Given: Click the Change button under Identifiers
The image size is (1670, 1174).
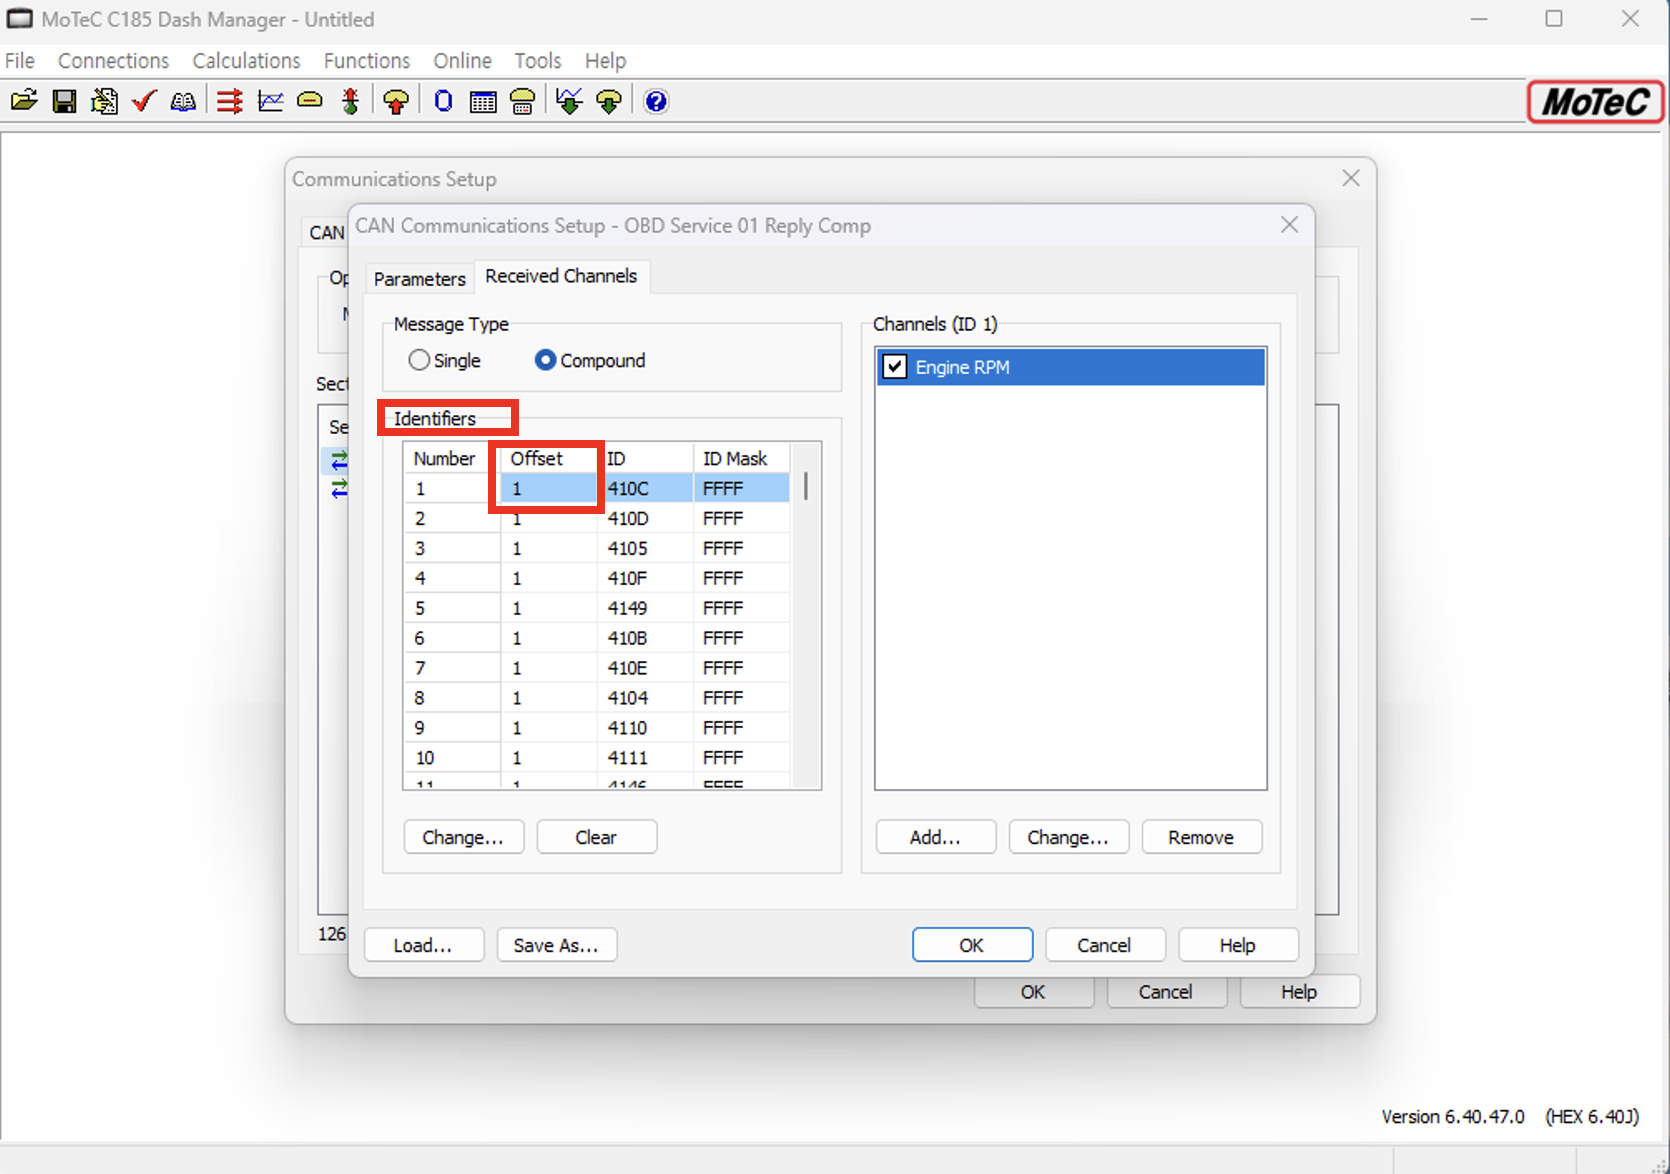Looking at the screenshot, I should coord(463,837).
